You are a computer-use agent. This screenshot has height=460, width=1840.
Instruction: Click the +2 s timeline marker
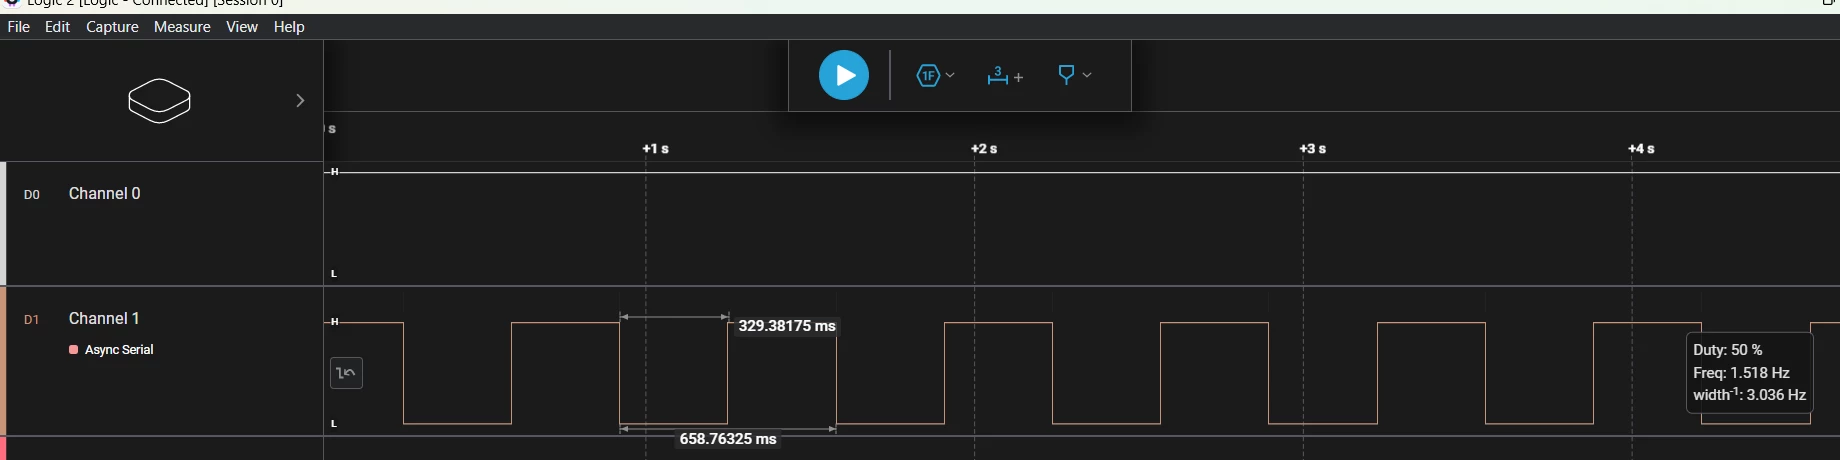click(x=984, y=149)
